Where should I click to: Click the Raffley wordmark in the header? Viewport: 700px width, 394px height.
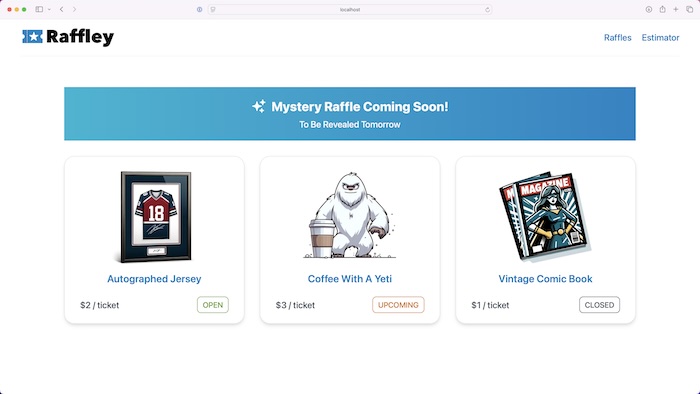(80, 37)
